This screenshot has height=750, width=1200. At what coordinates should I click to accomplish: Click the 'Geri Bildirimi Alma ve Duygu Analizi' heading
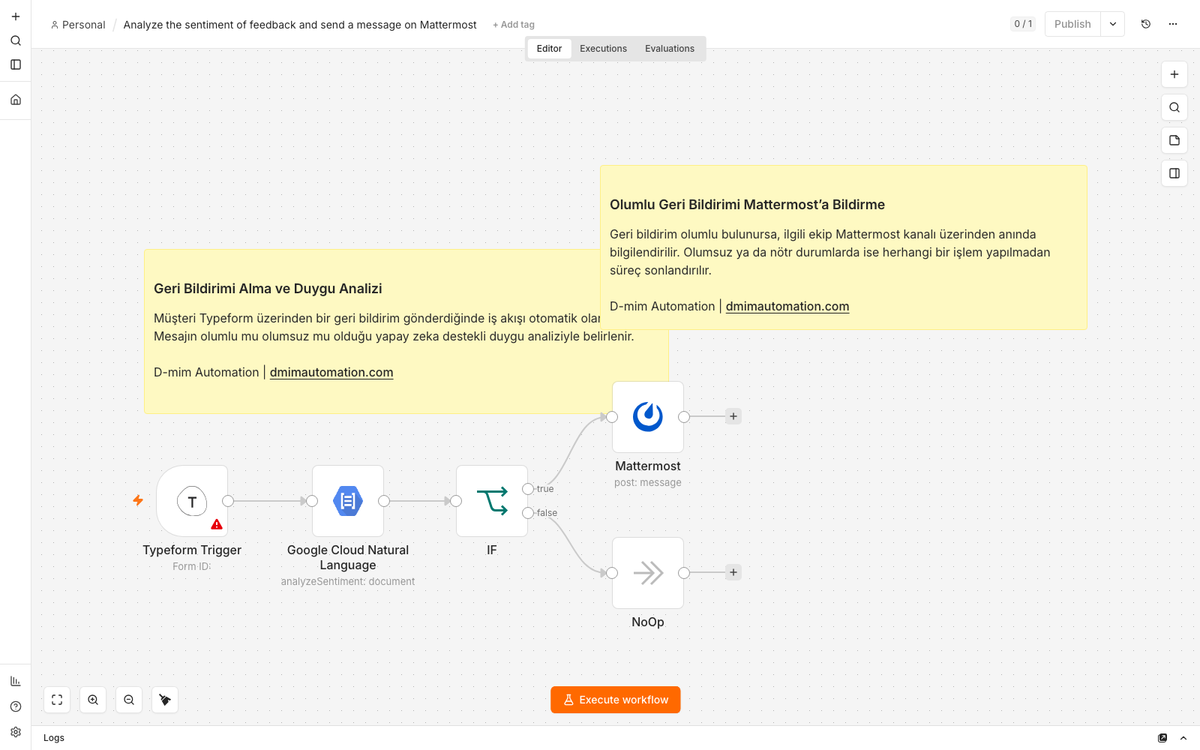[268, 289]
